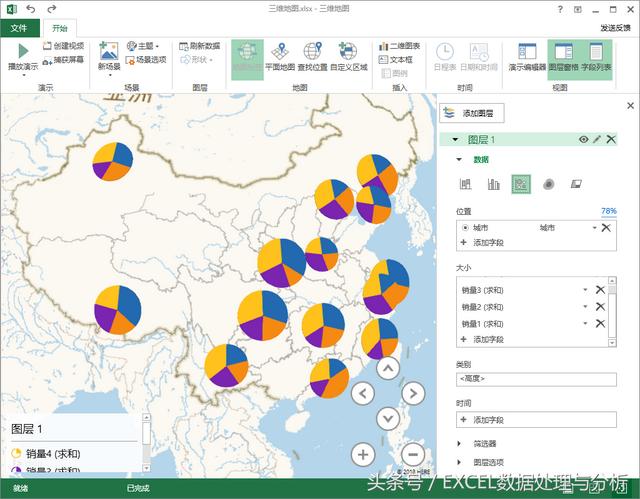Open the 文件 file tab
This screenshot has height=499, width=640.
click(19, 28)
